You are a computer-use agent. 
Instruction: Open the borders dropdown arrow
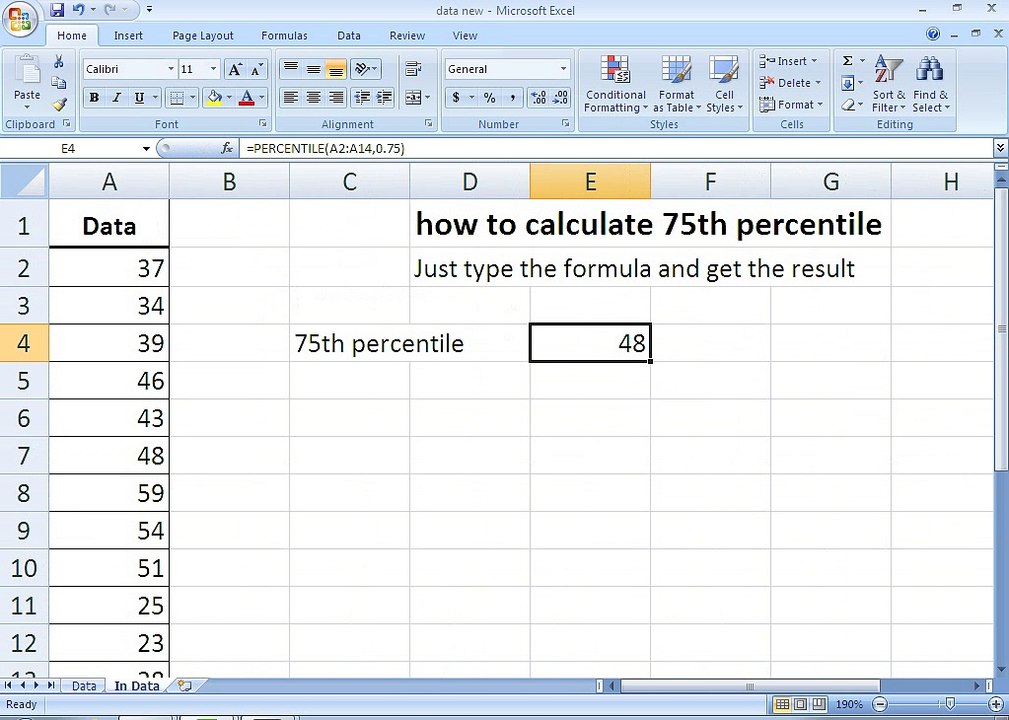pos(192,98)
